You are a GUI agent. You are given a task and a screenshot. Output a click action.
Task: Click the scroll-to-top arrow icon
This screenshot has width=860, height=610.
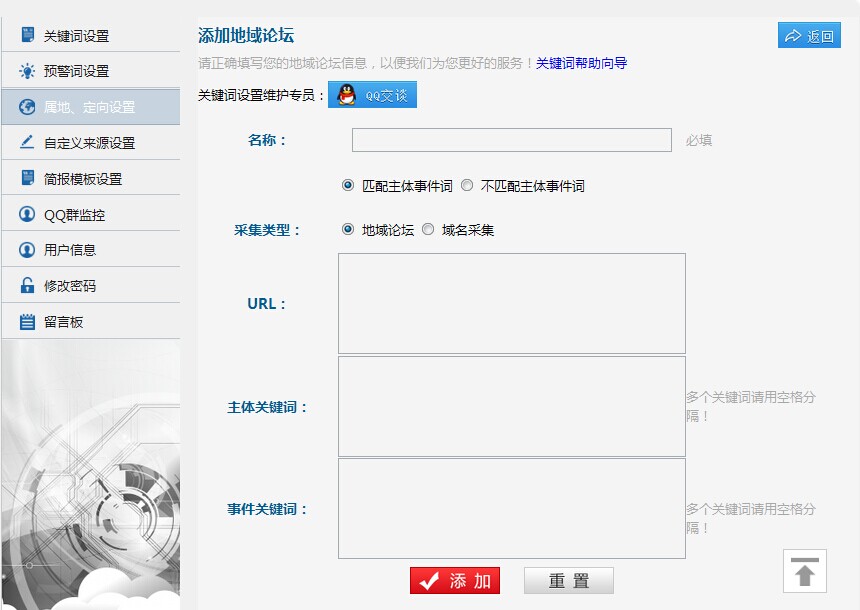tap(804, 571)
